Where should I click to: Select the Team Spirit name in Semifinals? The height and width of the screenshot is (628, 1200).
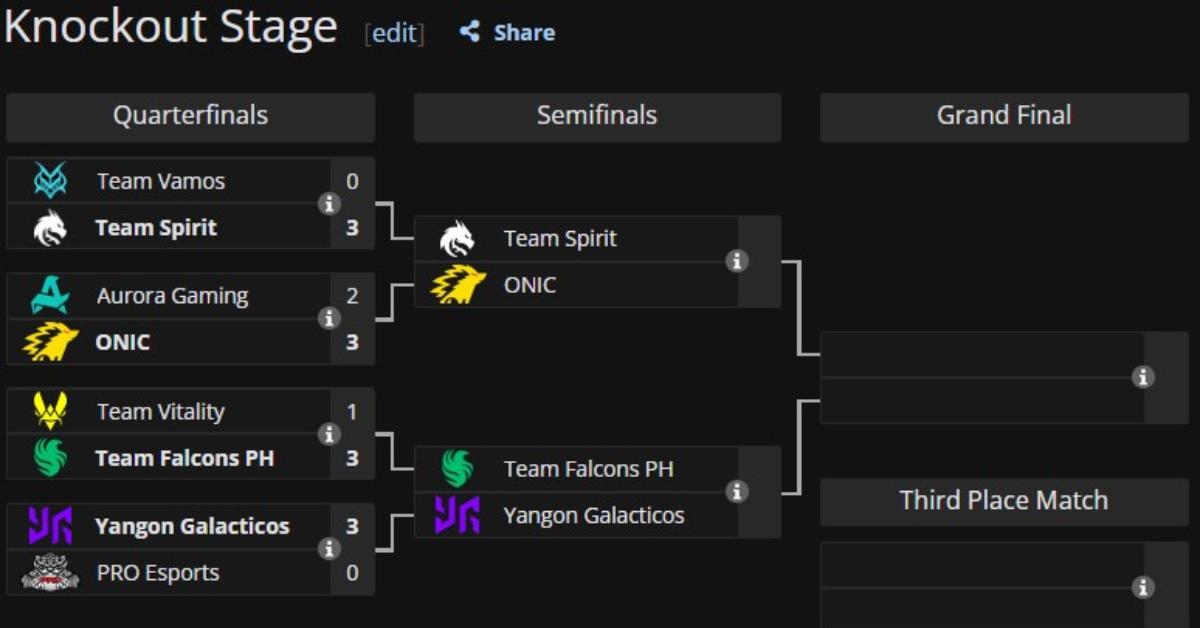coord(560,238)
